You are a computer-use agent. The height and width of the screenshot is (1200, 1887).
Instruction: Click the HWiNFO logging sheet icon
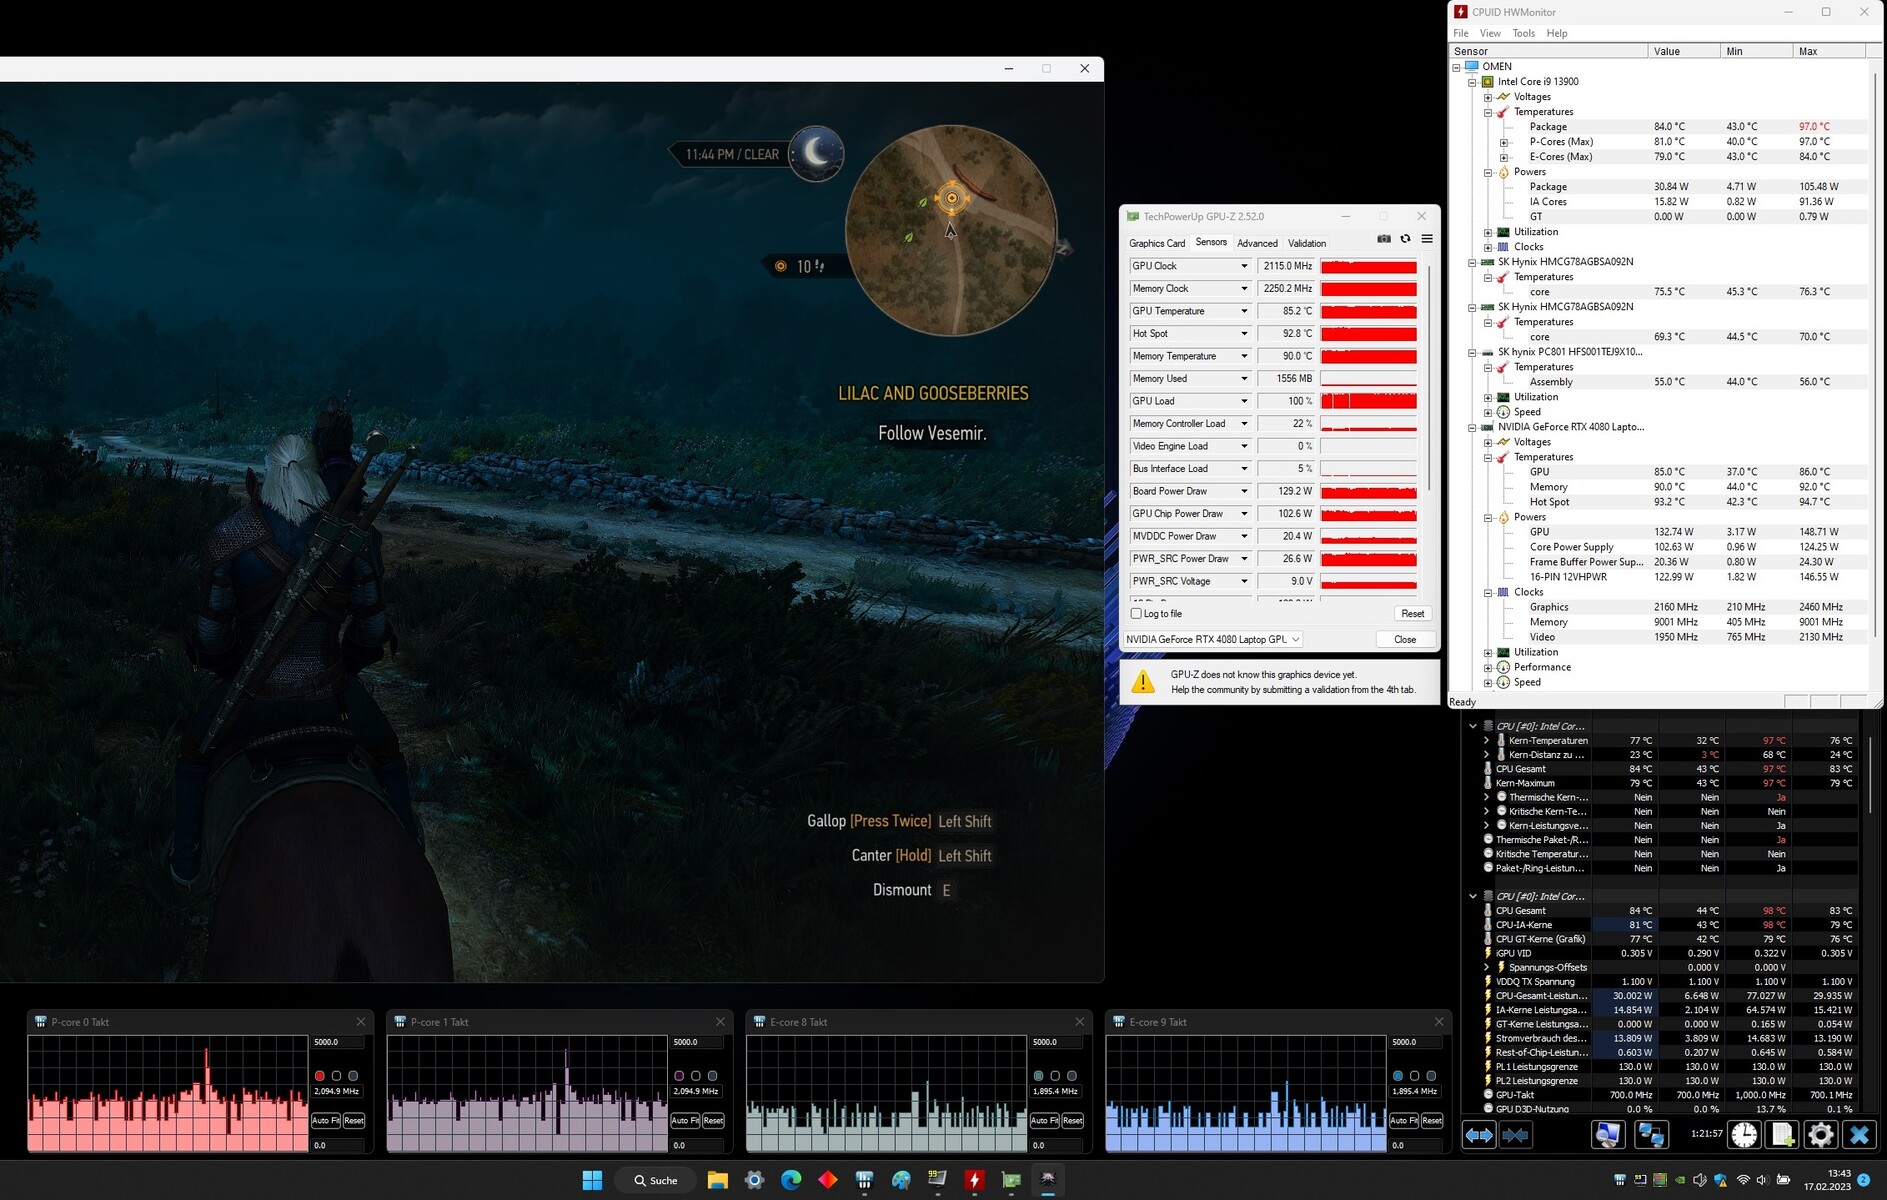1782,1135
